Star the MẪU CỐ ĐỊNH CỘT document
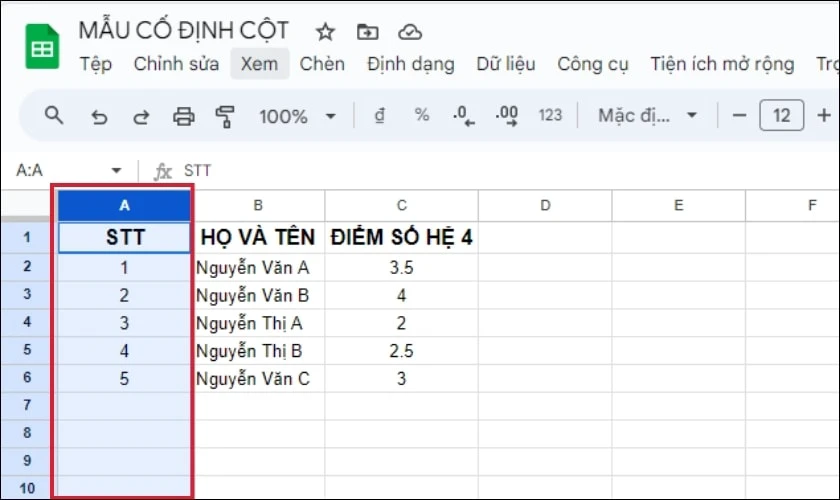 (x=325, y=32)
